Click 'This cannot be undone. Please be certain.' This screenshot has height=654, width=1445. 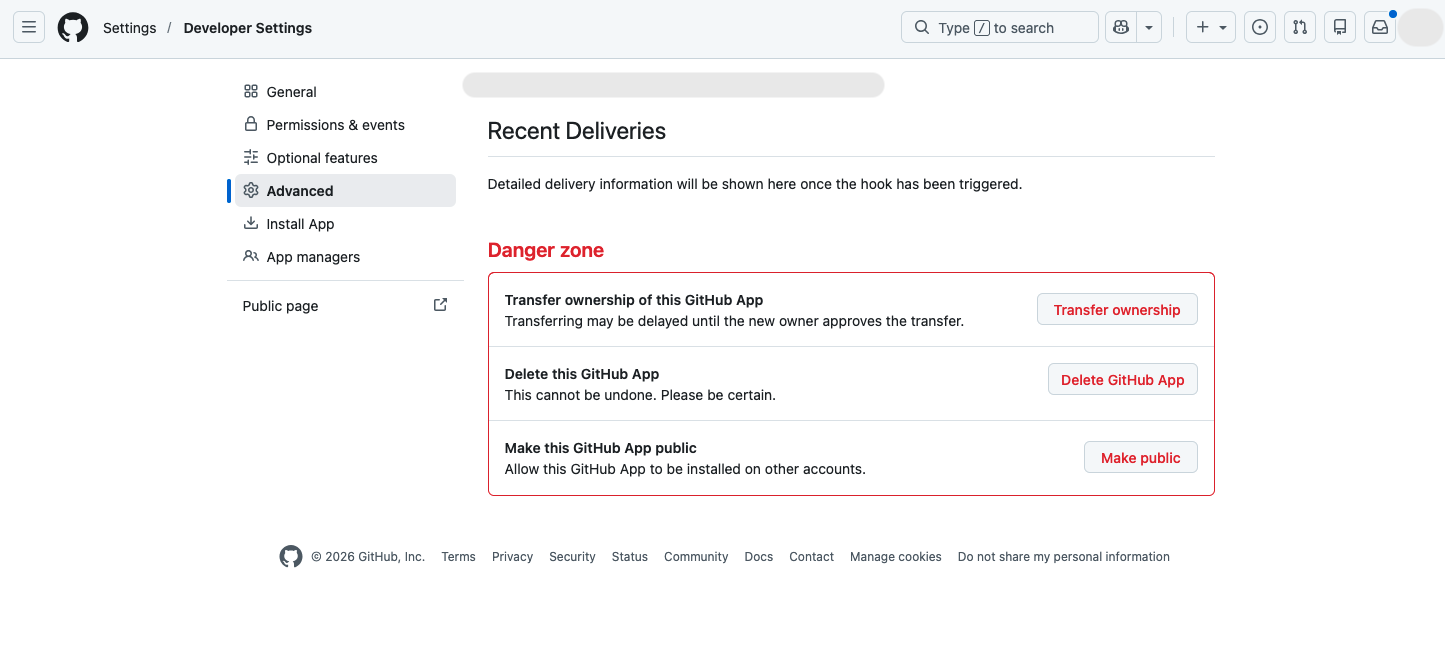click(640, 395)
